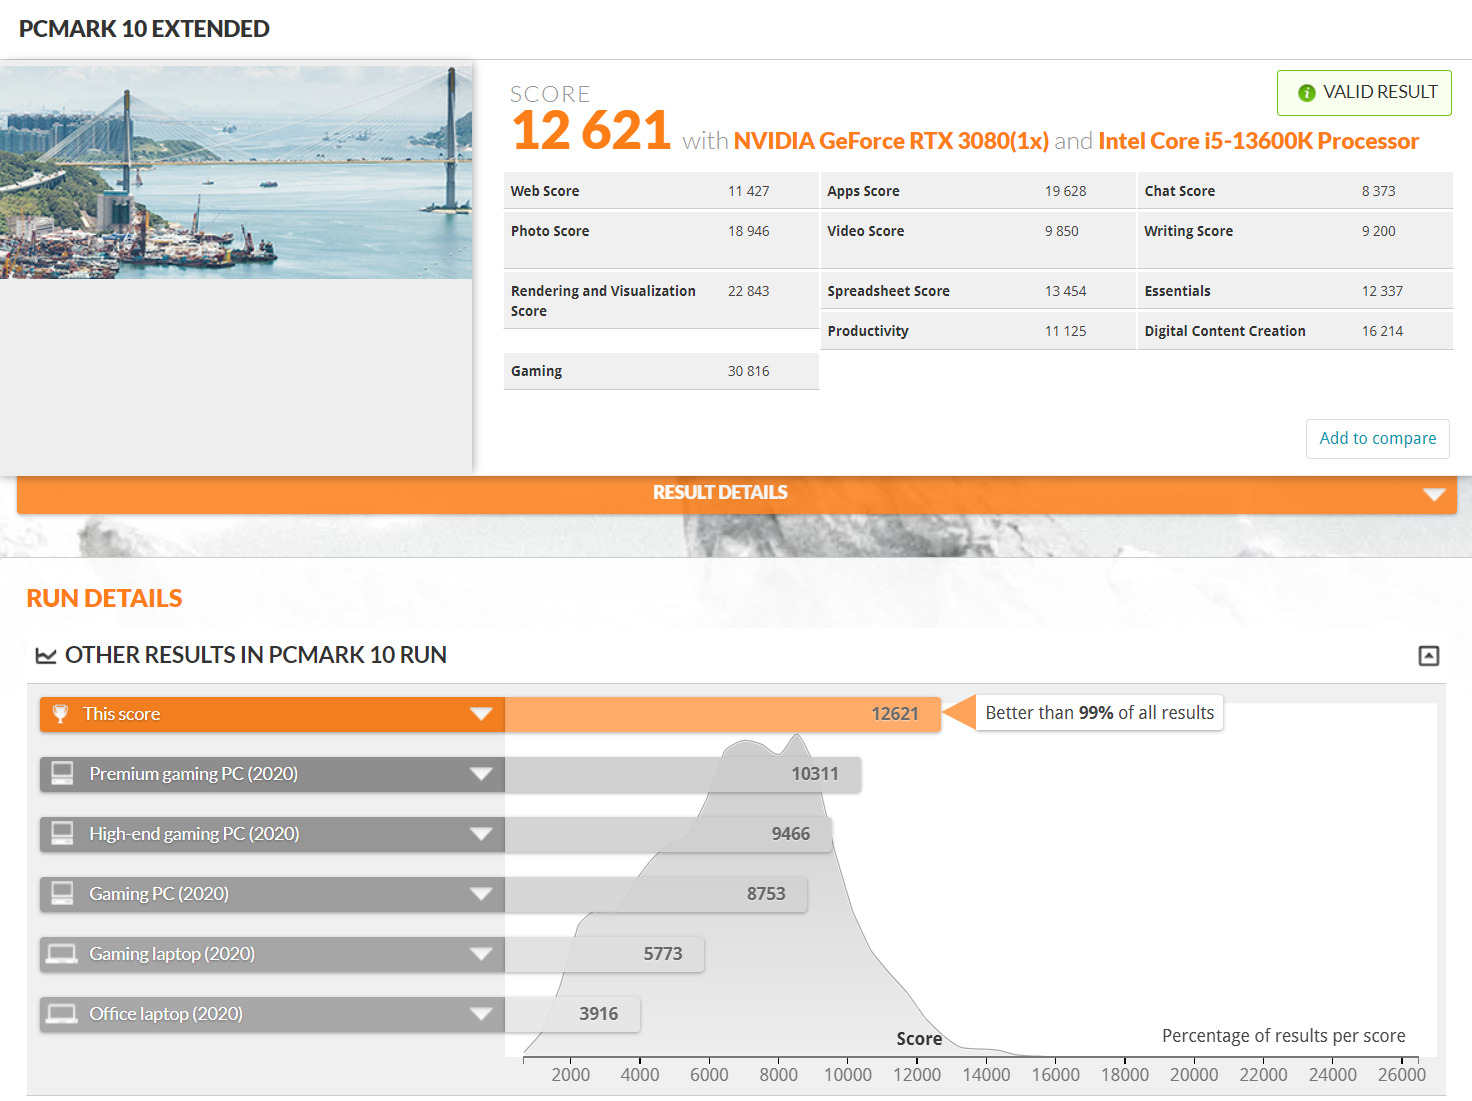The image size is (1472, 1101).
Task: Open the NVIDIA GeForce RTX 3080 link
Action: pos(890,141)
